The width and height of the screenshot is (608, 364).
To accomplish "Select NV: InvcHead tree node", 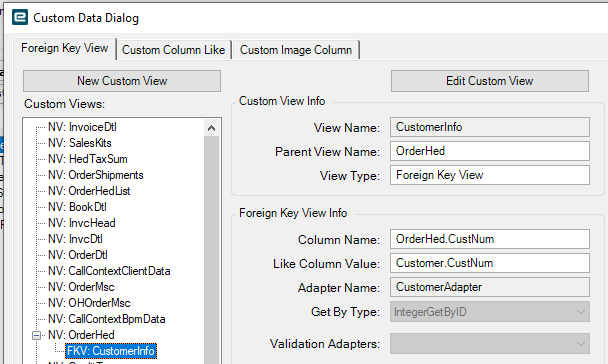I will [81, 223].
